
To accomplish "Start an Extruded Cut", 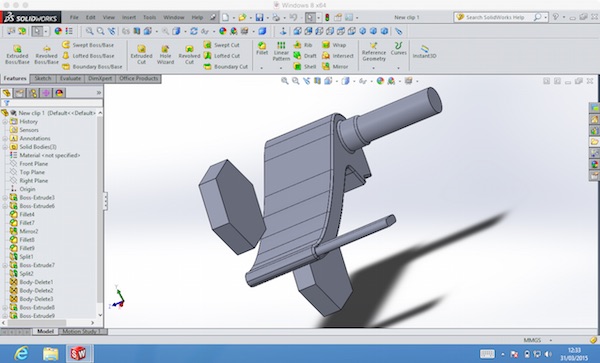I will click(x=141, y=54).
